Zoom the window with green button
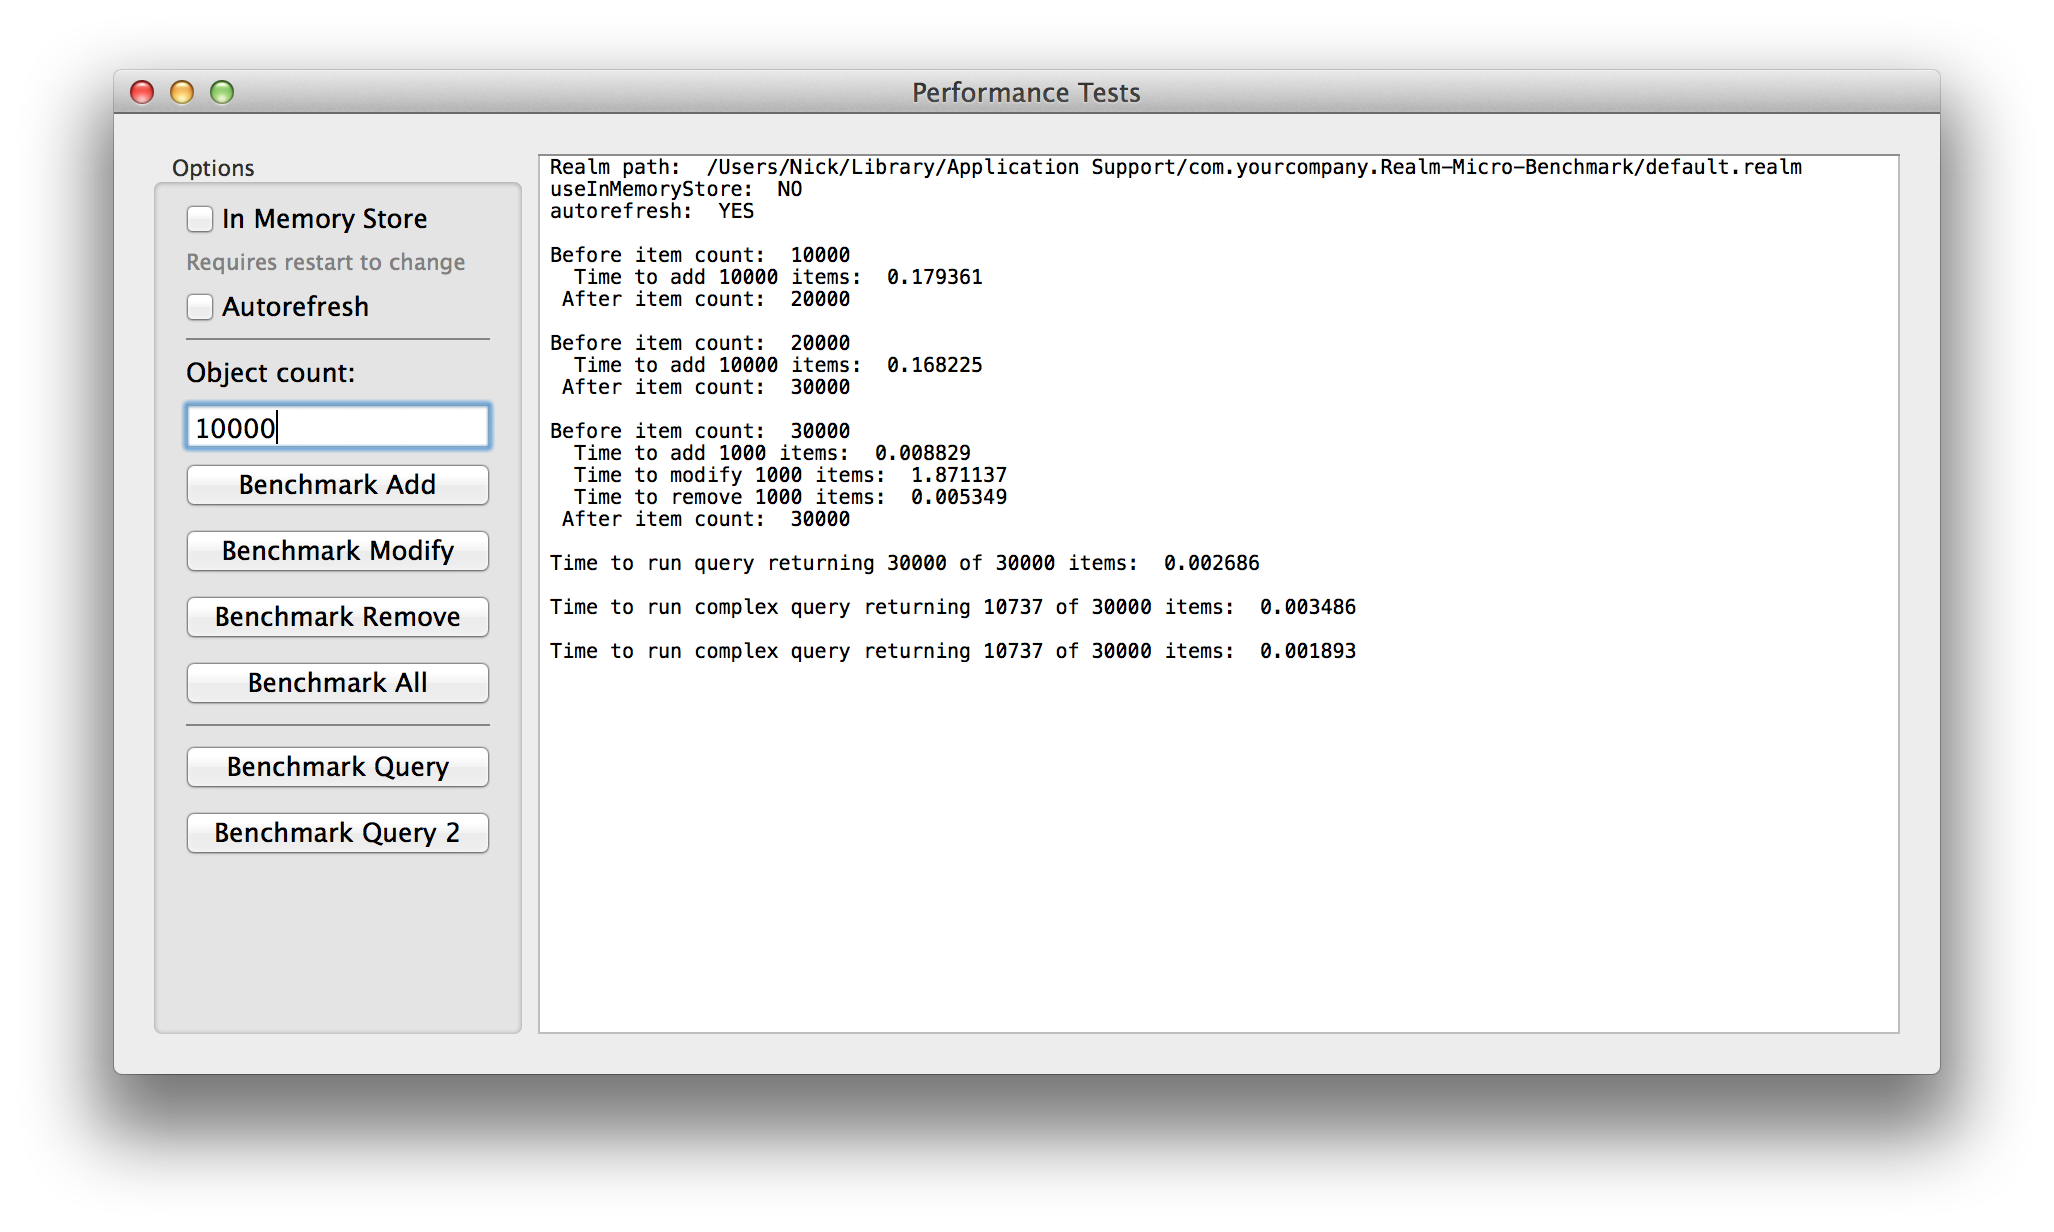The width and height of the screenshot is (2054, 1232). pyautogui.click(x=222, y=92)
